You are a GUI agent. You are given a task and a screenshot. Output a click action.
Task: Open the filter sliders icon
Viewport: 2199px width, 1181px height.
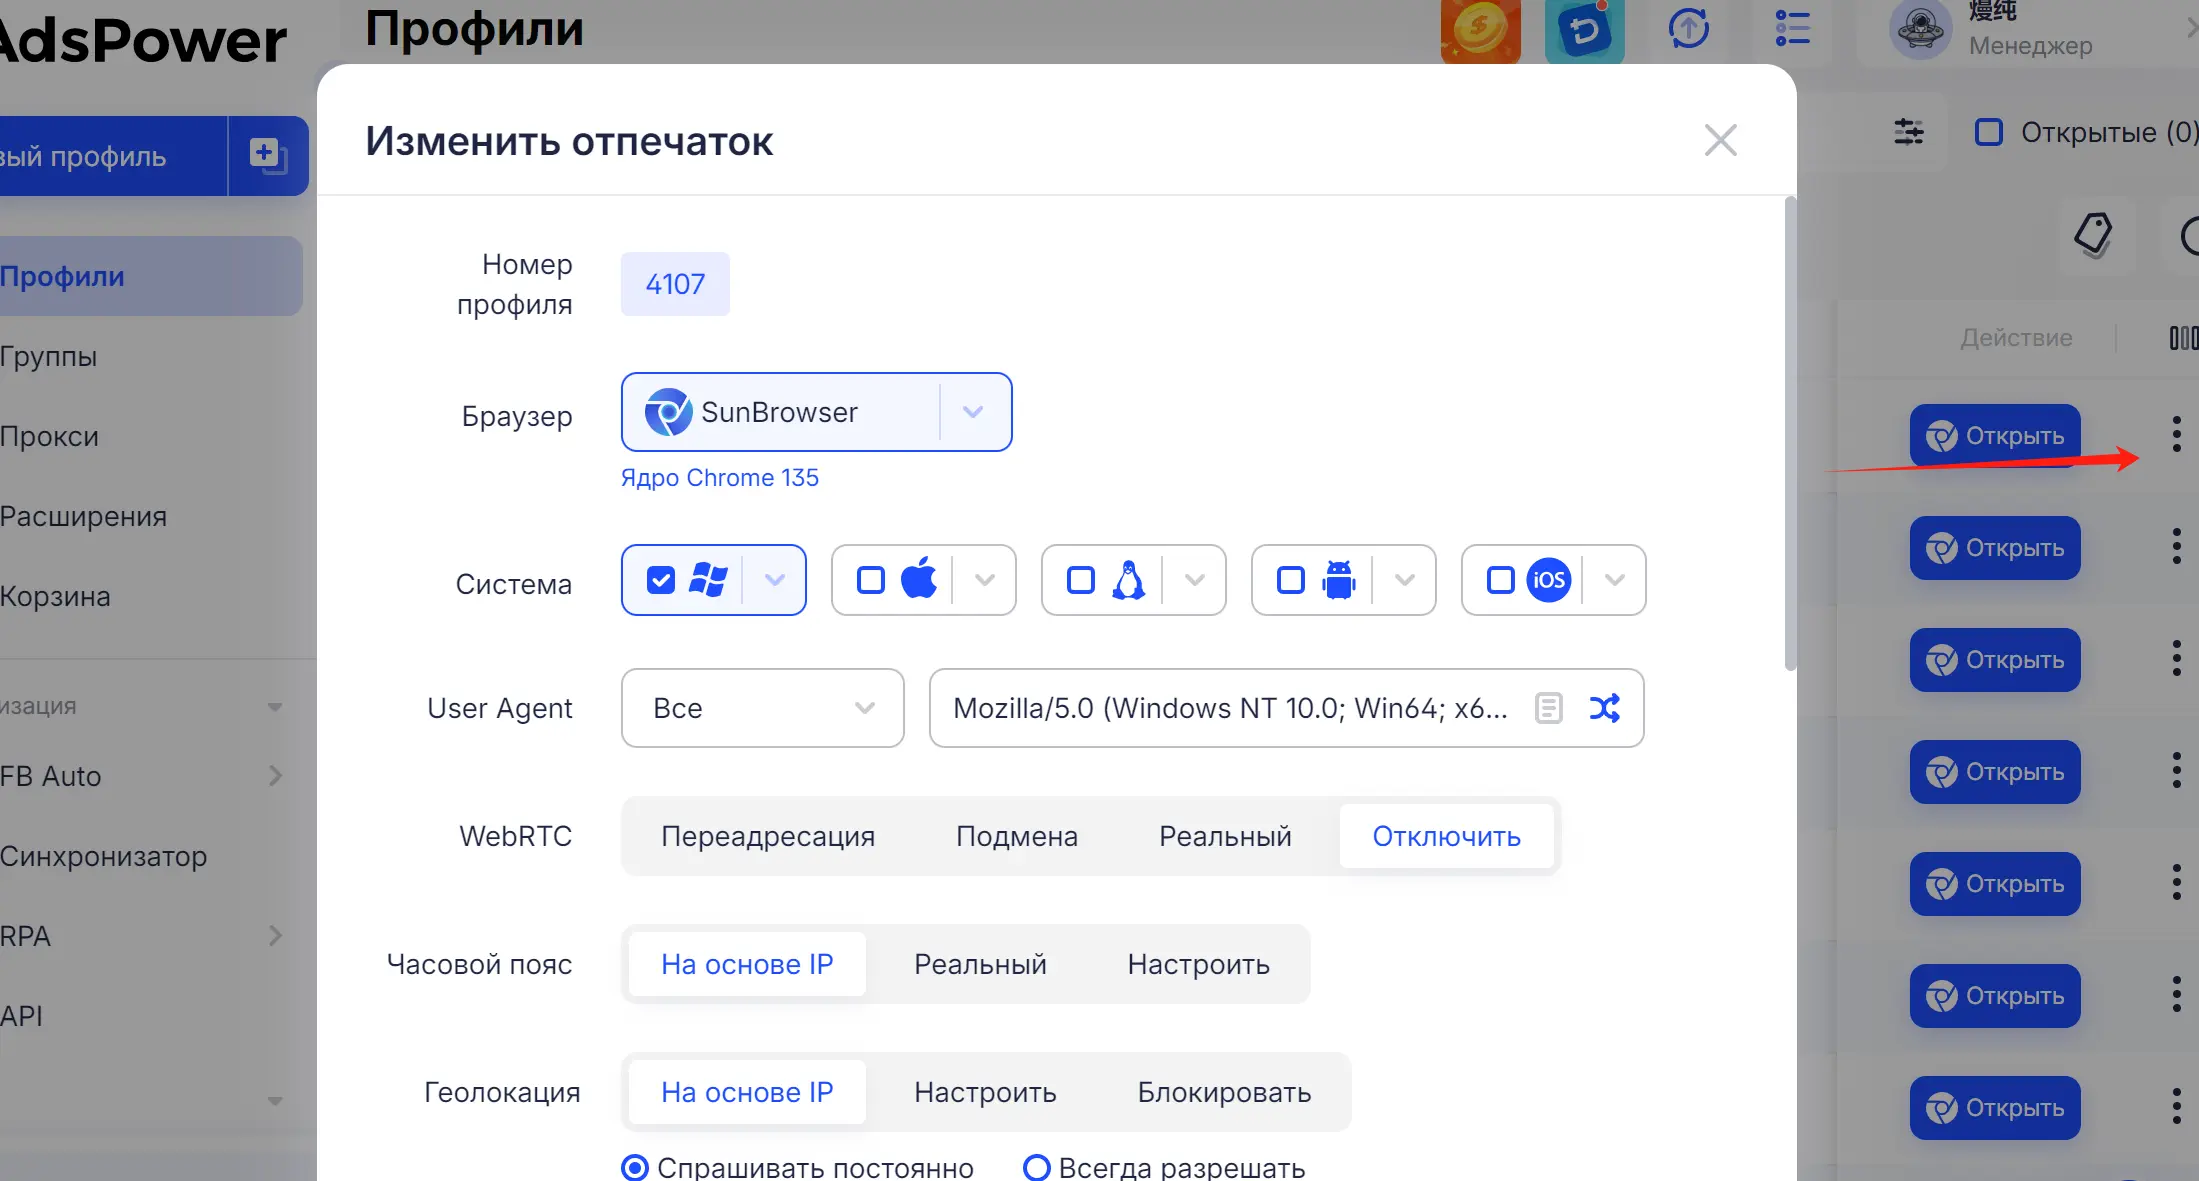coord(1908,132)
